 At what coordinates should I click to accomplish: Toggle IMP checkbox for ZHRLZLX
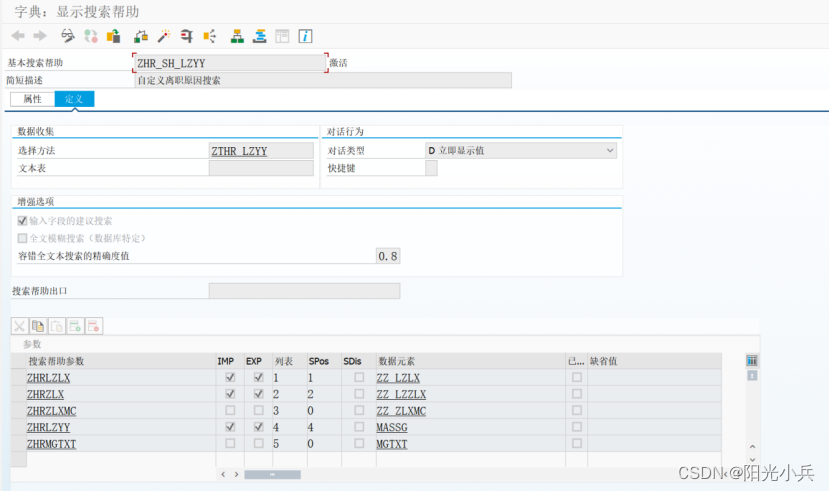point(230,377)
